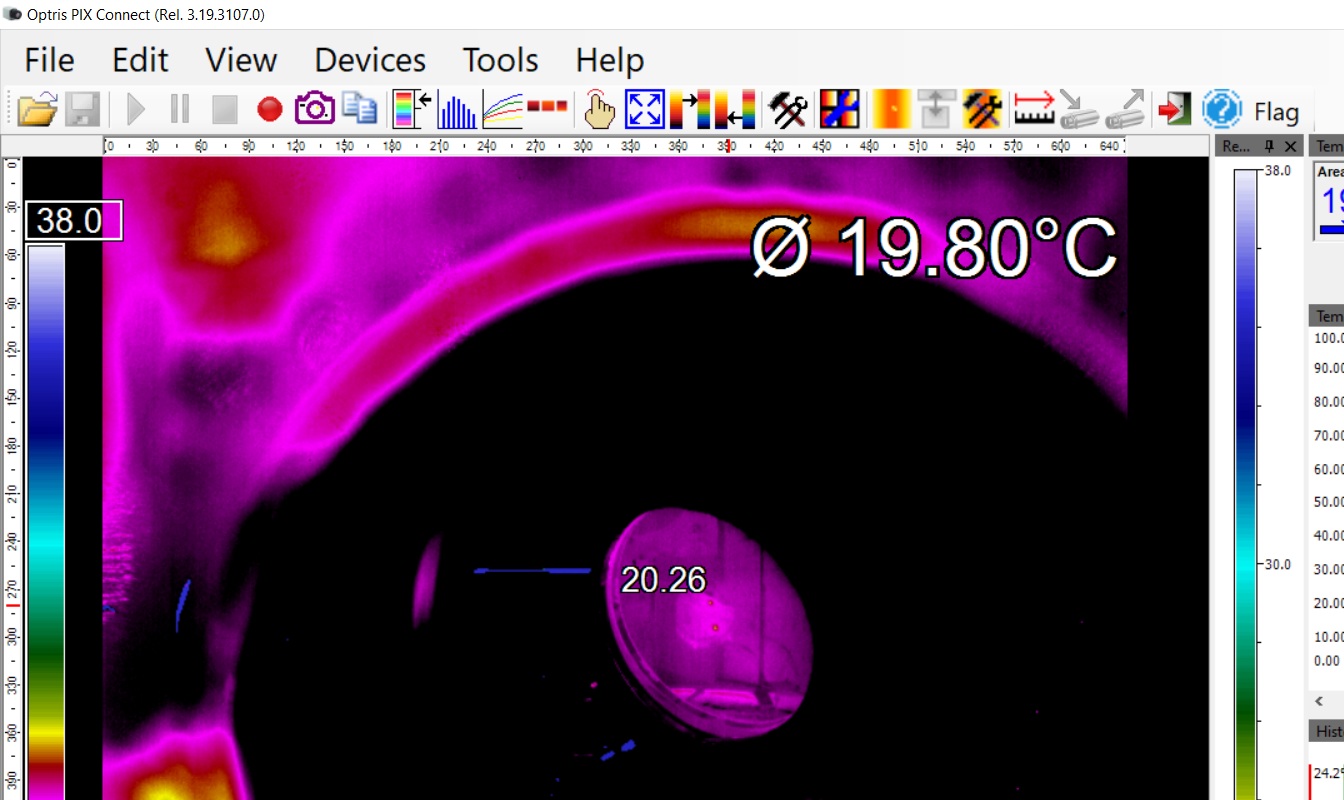
Task: Click the red Record button in toolbar
Action: tap(270, 109)
